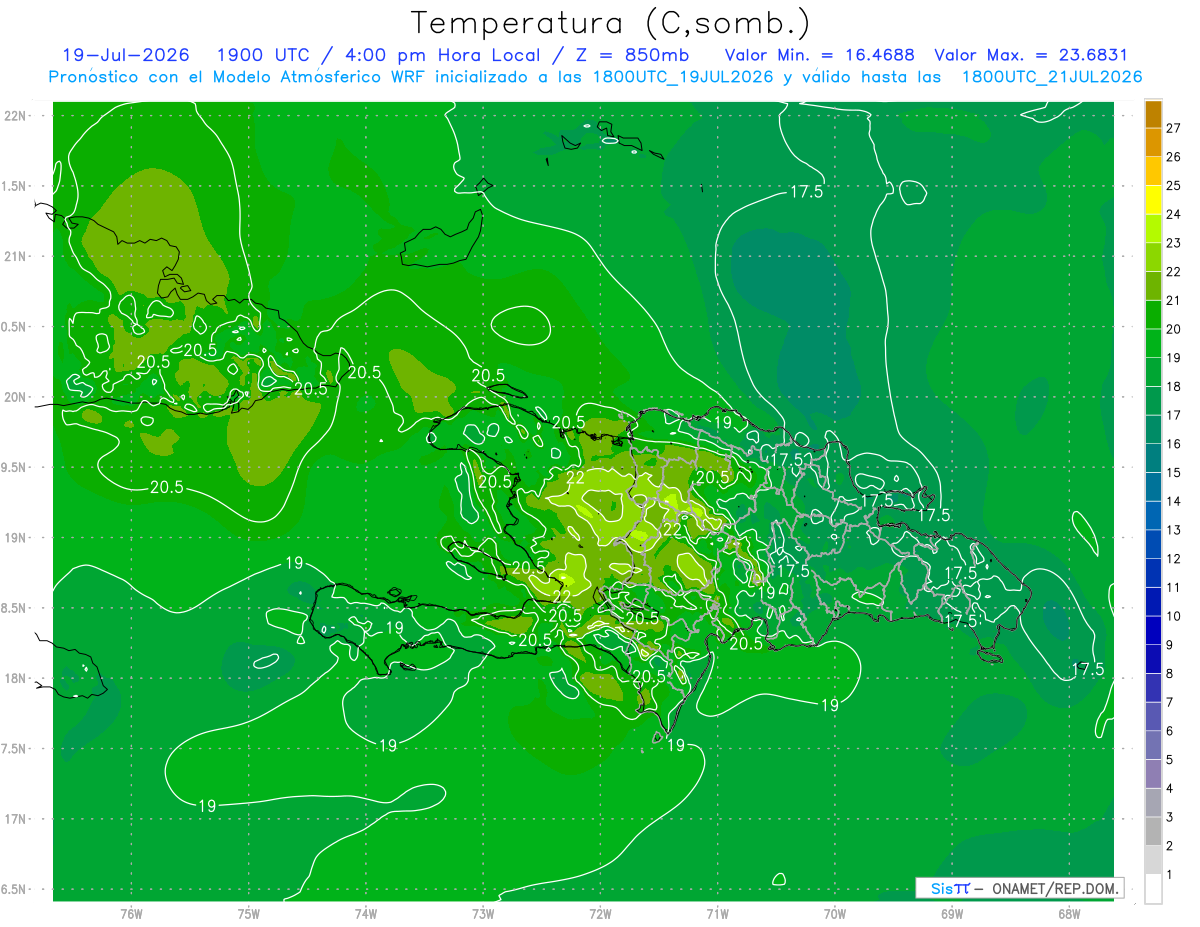
Task: Click the 21N latitude axis label
Action: pyautogui.click(x=14, y=256)
